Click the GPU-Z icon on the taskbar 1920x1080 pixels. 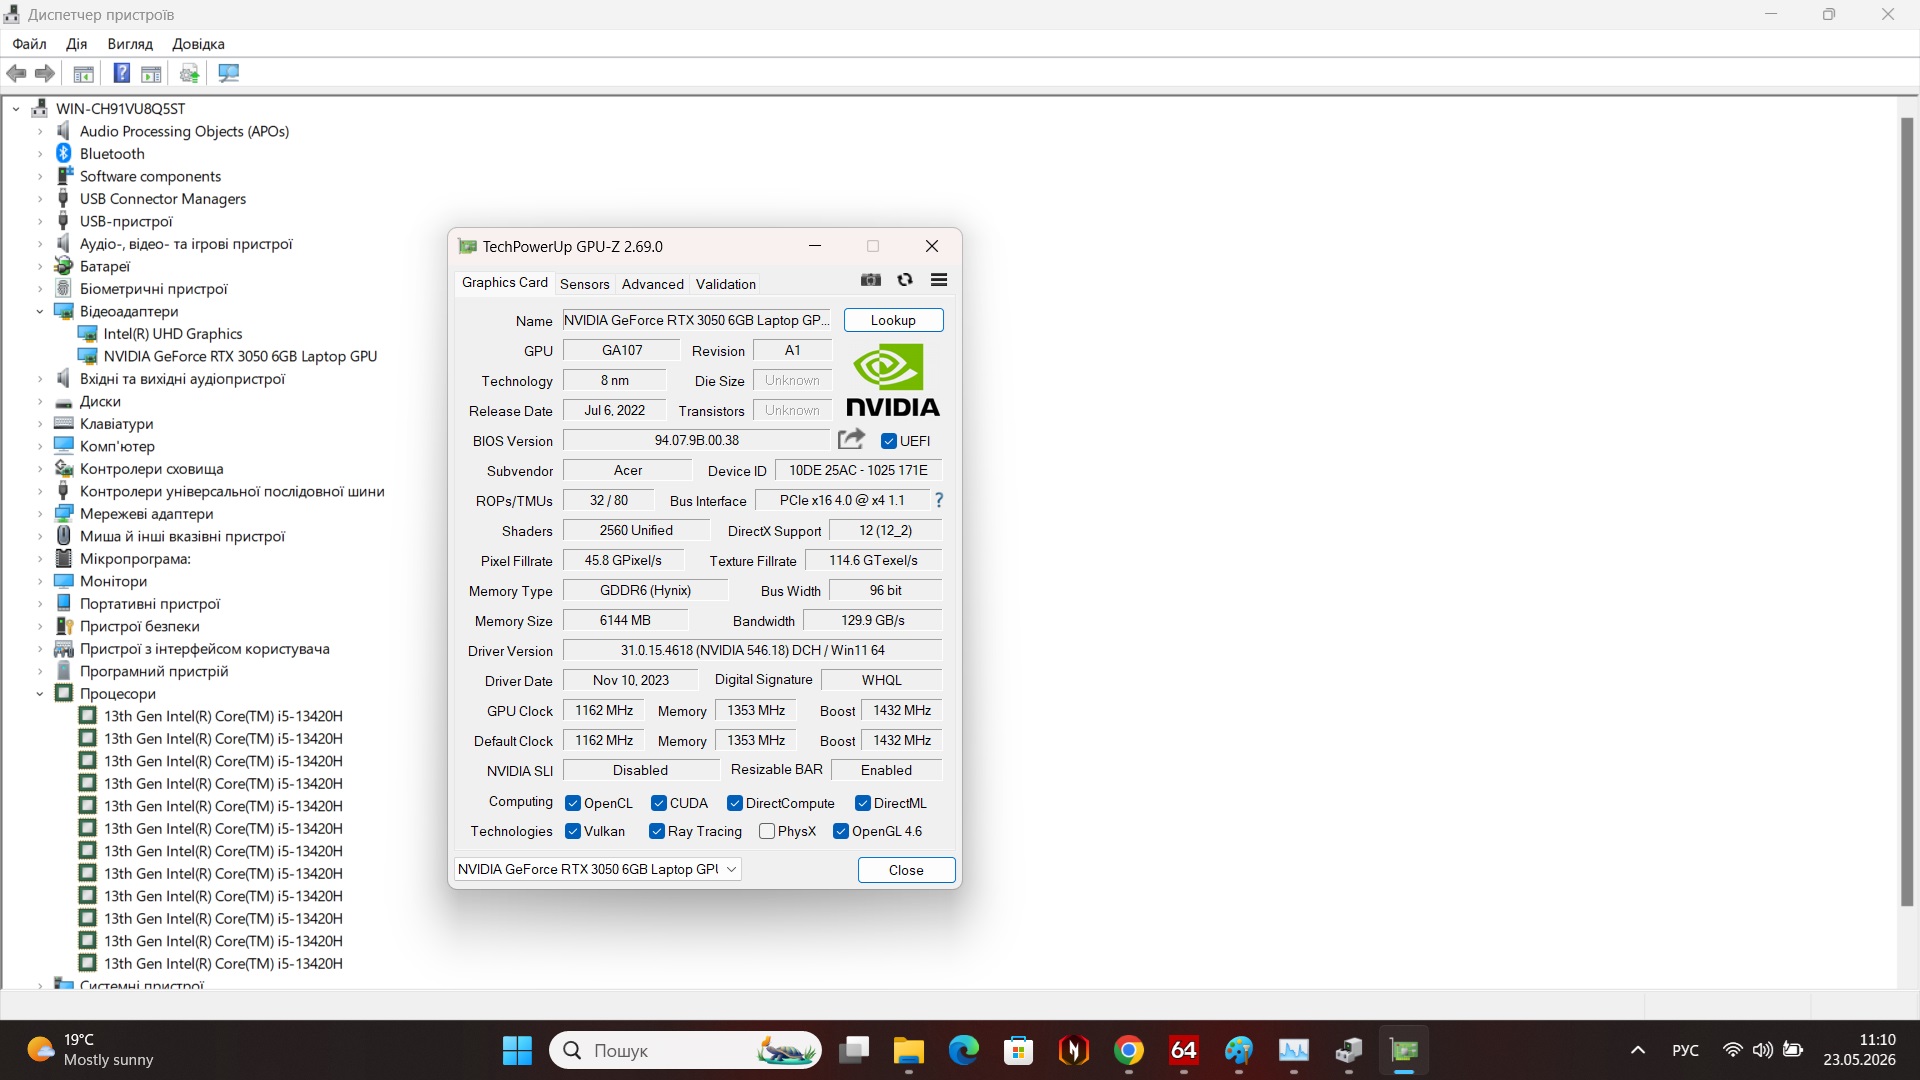coord(1404,1050)
